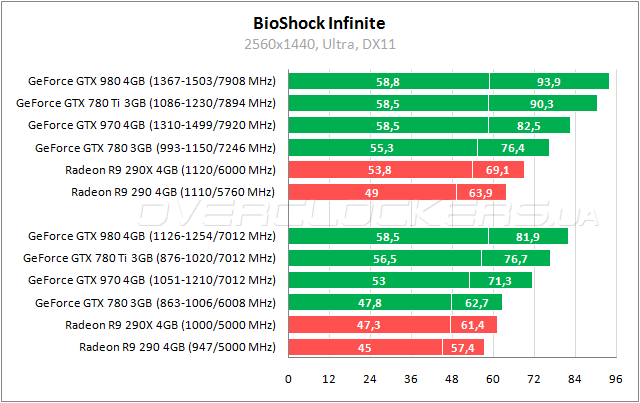Click the Radeon R9 290X 4GB (1120/6000 MHz) label
The width and height of the screenshot is (640, 403).
click(x=169, y=169)
